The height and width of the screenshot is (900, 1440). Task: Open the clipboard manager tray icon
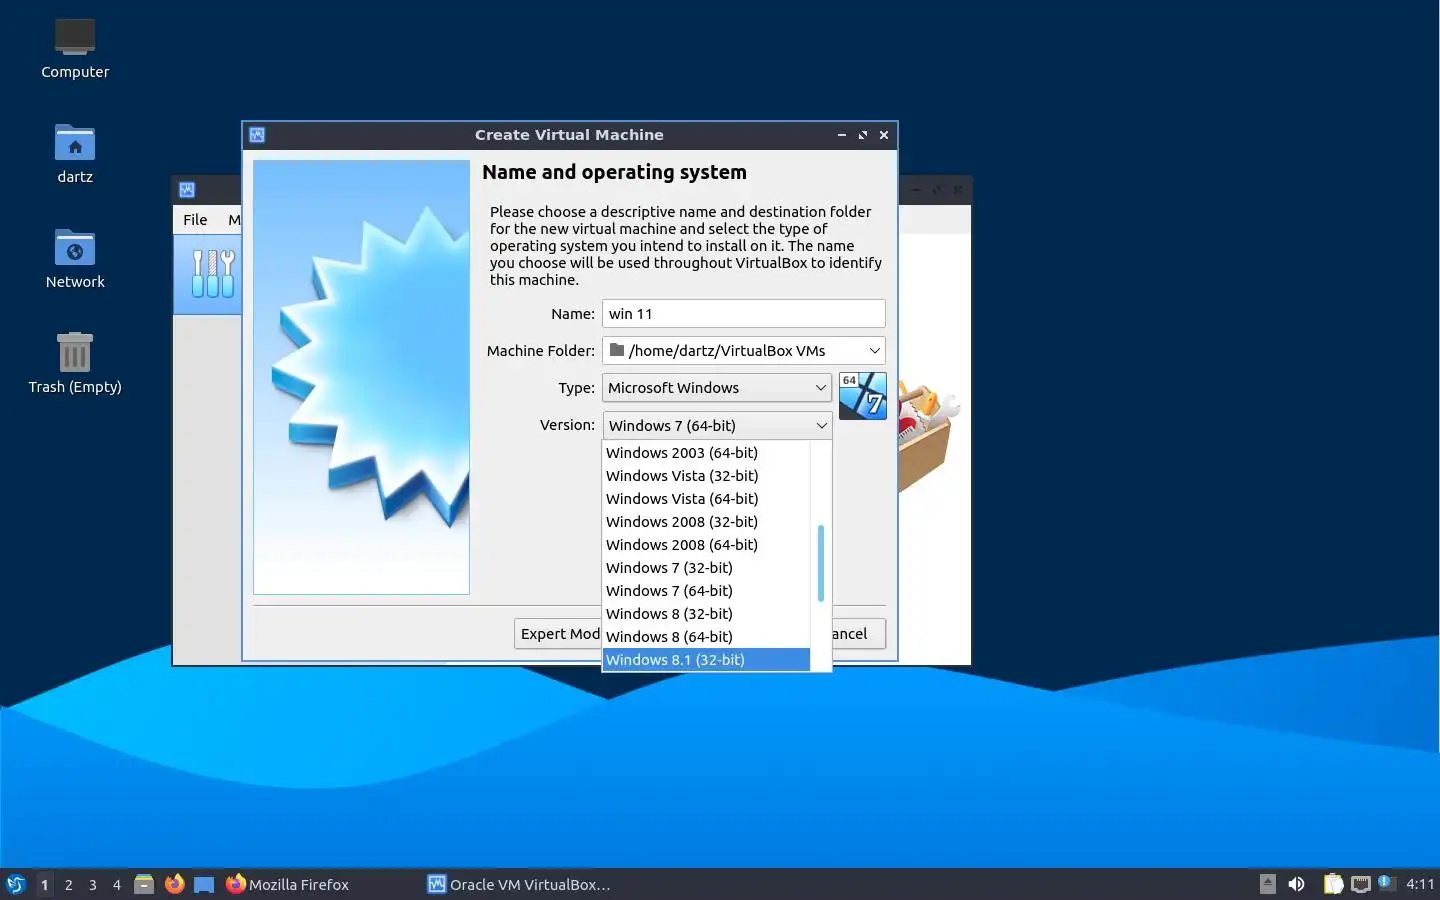coord(1334,884)
